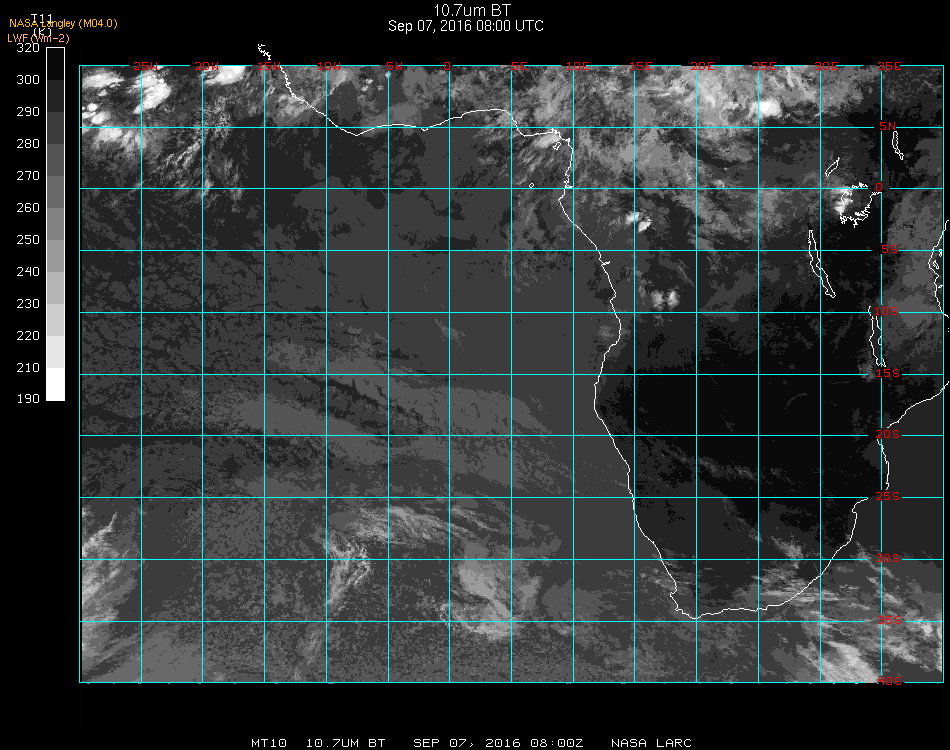Click the 'NASA LARC' footer credit
Screen dimensions: 950x750
click(x=651, y=743)
